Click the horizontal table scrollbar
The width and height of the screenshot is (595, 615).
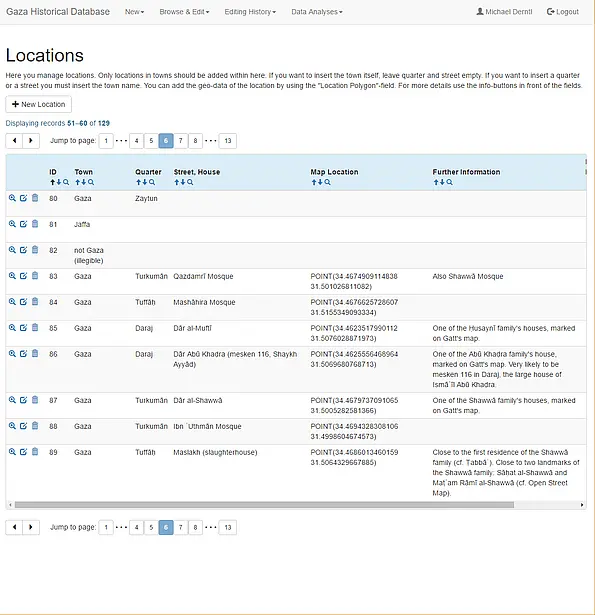tap(264, 505)
